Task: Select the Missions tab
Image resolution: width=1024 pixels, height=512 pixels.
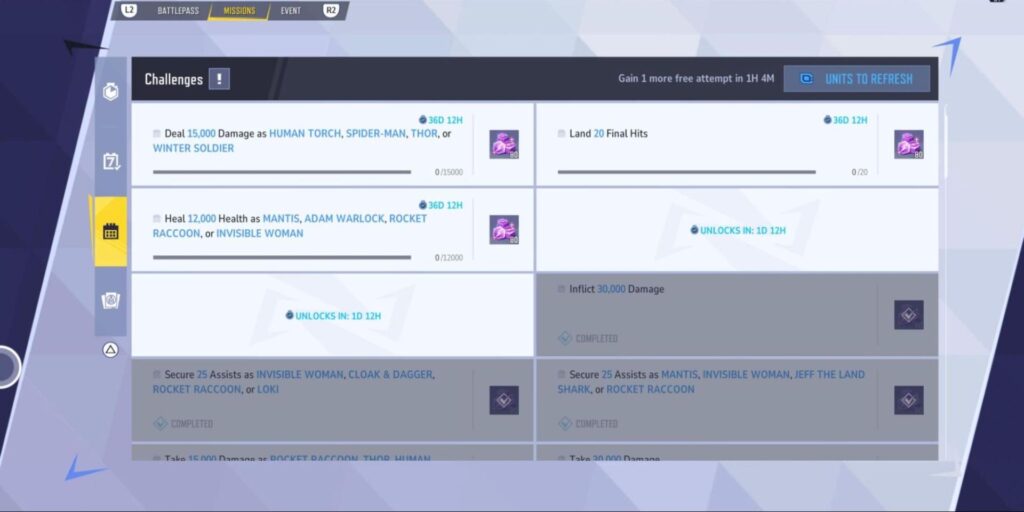Action: (239, 11)
